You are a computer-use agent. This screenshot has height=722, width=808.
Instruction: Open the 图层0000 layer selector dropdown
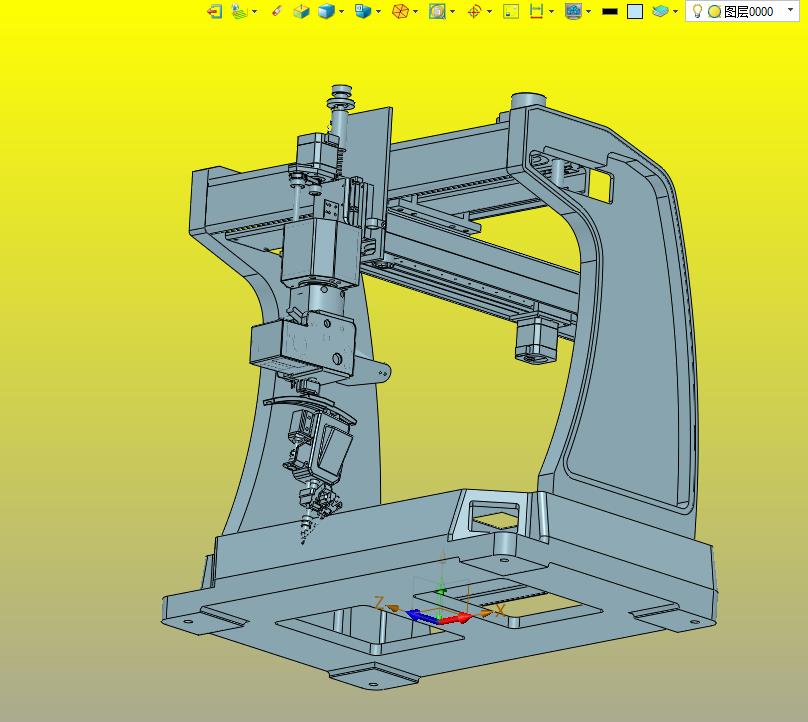pos(790,10)
